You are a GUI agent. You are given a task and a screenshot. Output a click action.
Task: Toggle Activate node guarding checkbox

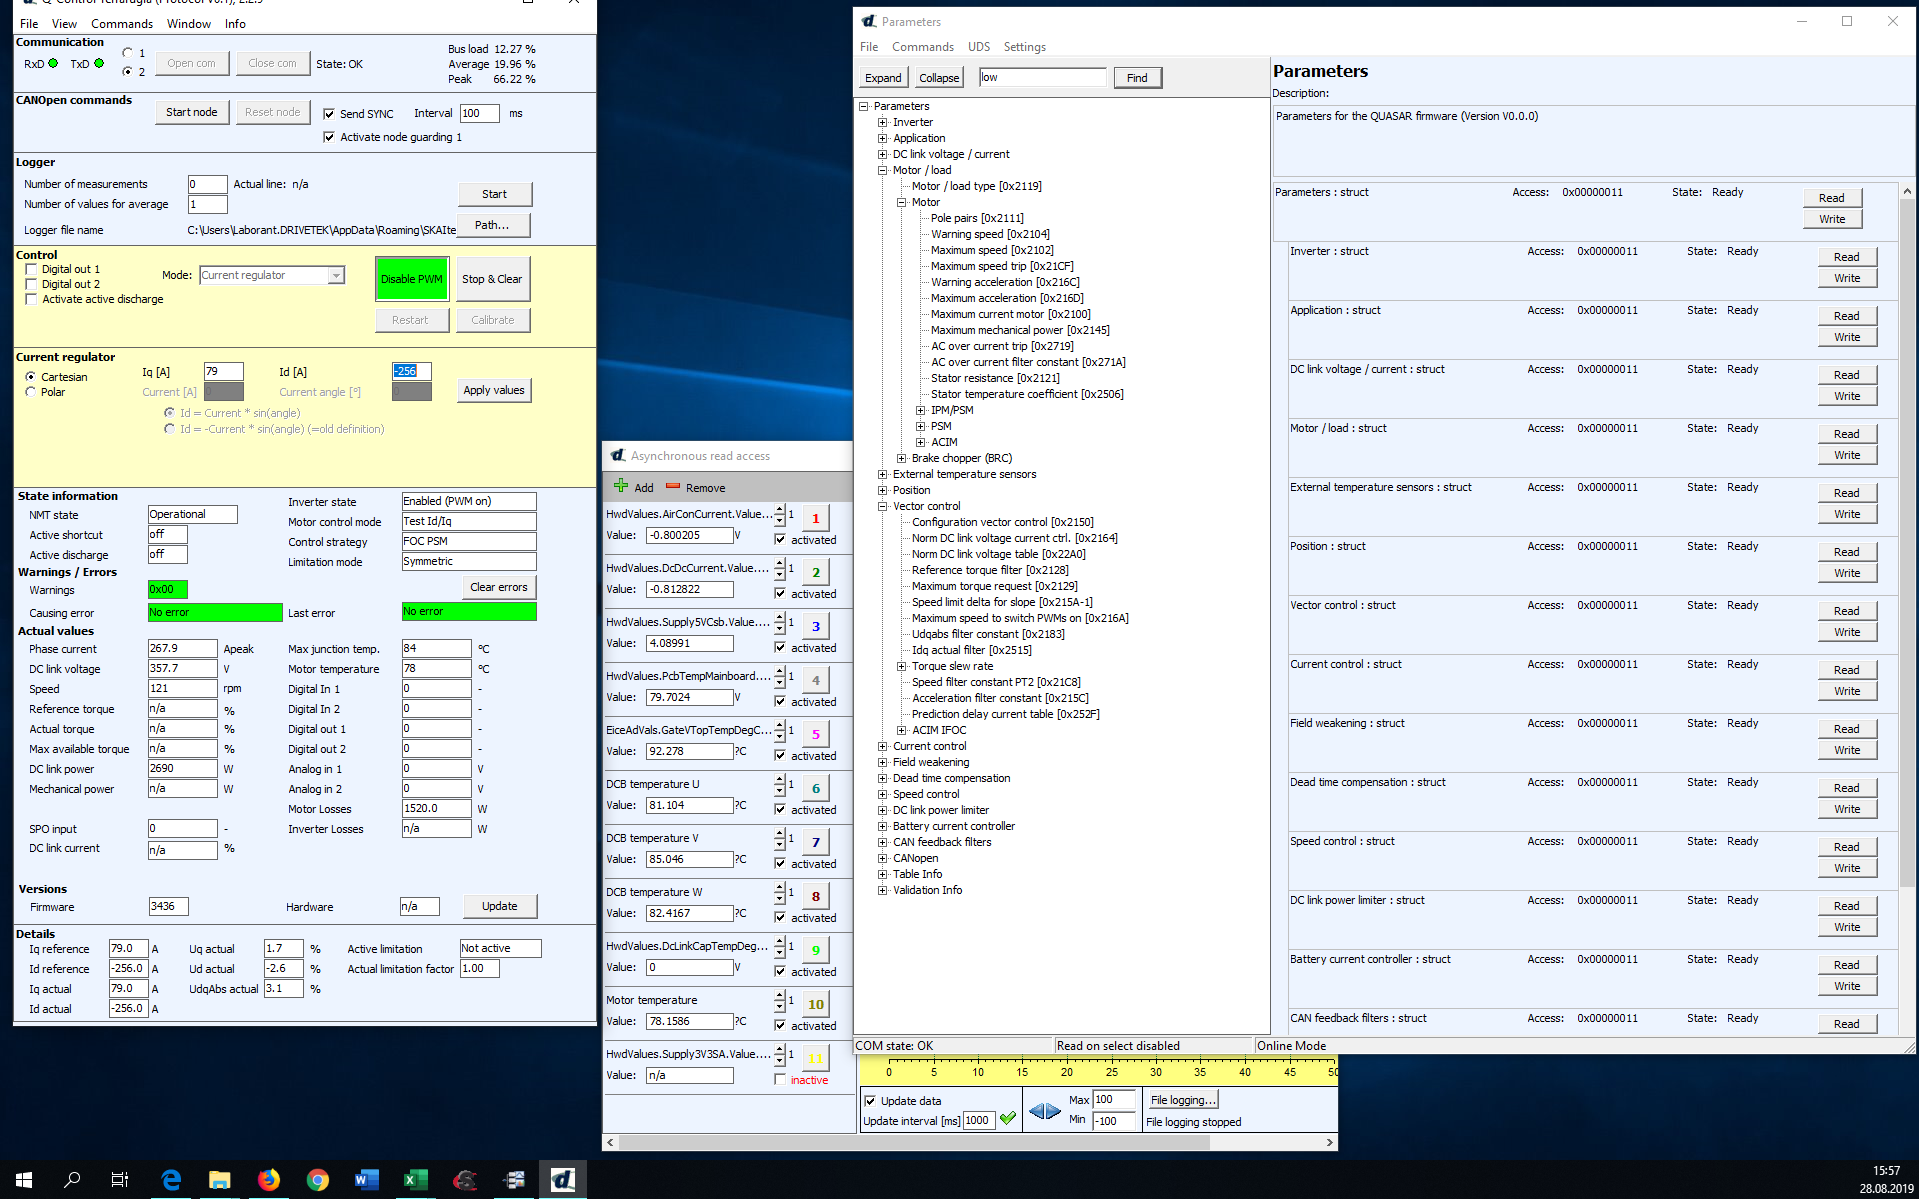point(329,137)
